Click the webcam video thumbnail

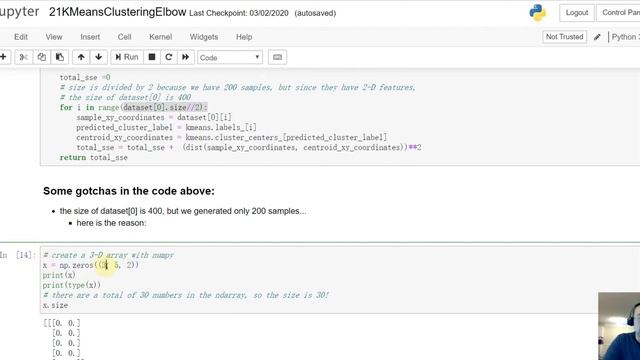(x=619, y=326)
